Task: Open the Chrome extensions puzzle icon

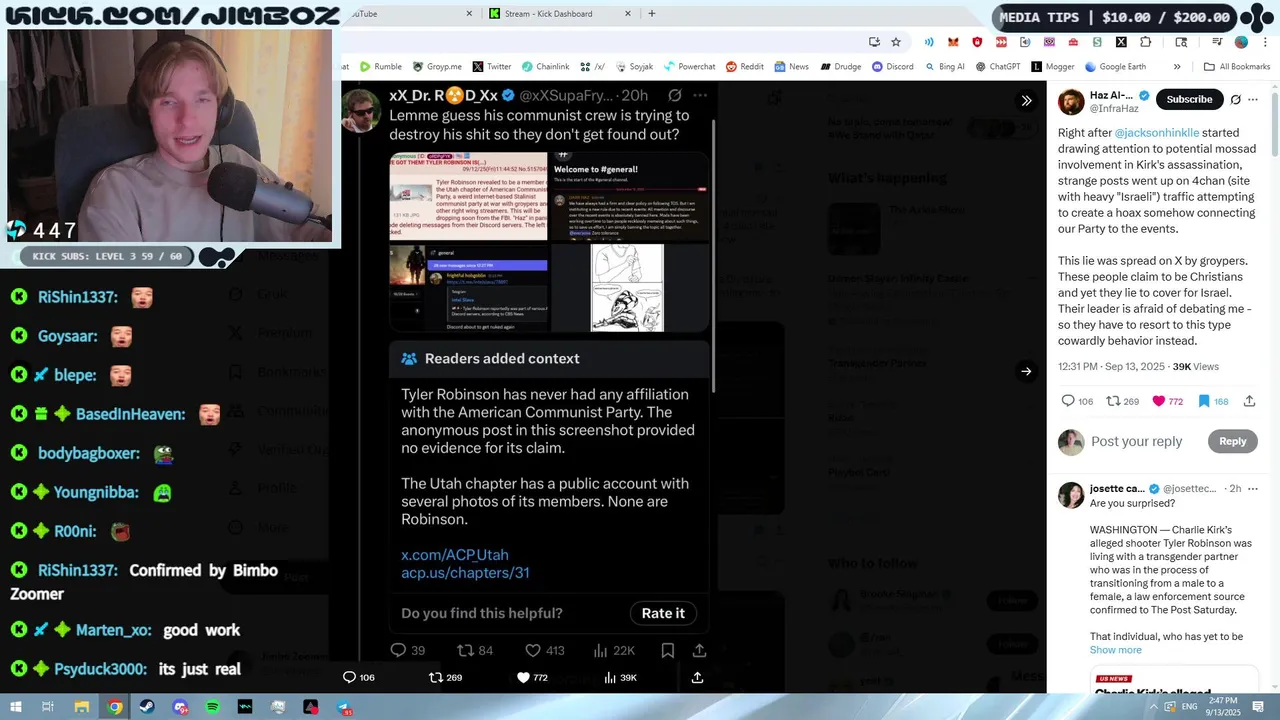Action: pos(1145,42)
